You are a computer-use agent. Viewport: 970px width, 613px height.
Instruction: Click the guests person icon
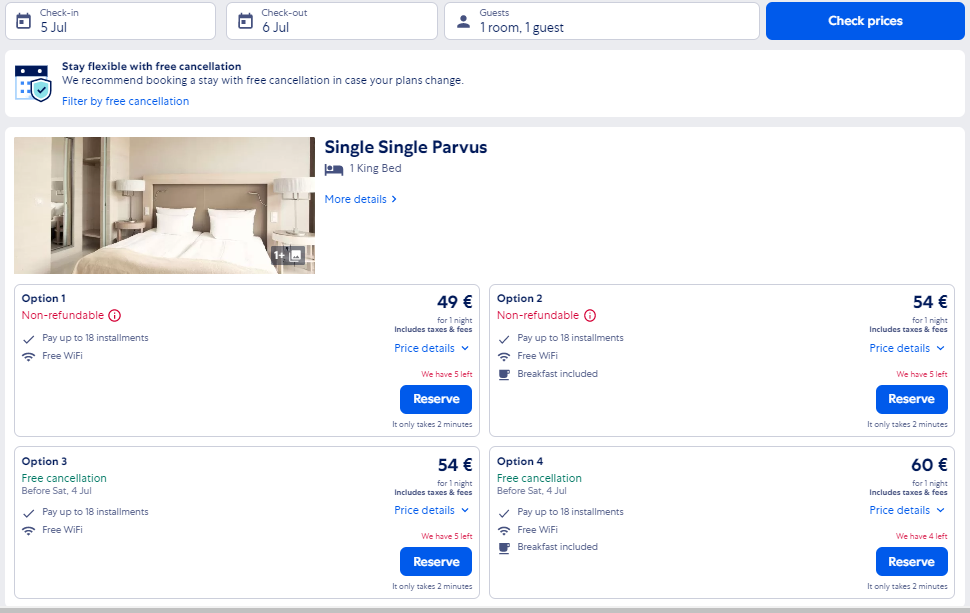pyautogui.click(x=463, y=21)
